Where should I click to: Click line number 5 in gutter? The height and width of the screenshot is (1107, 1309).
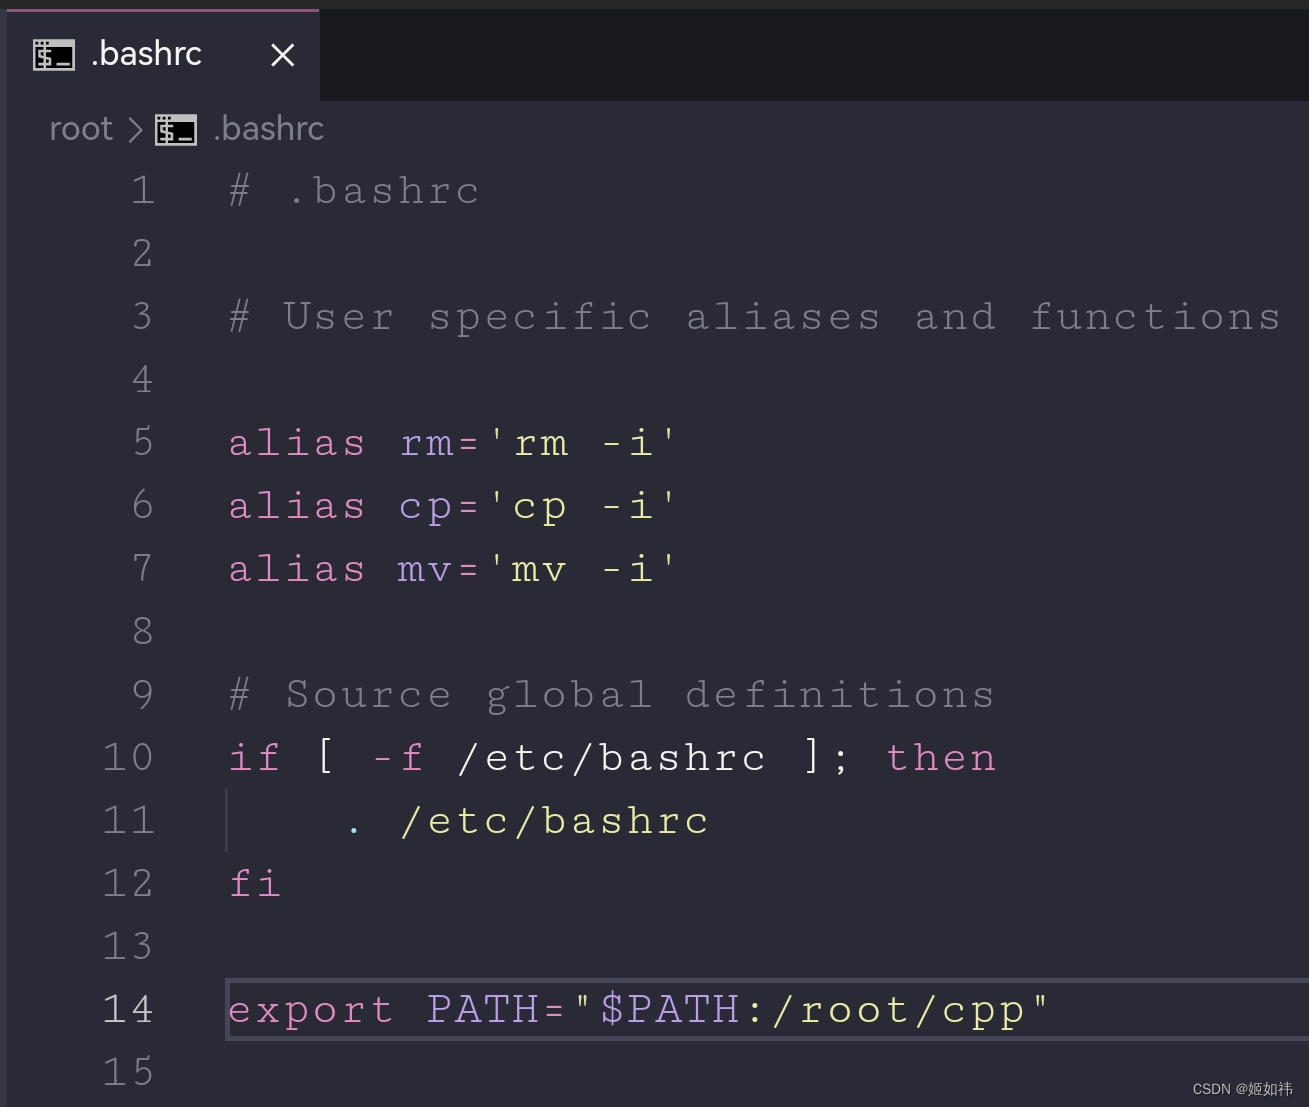(x=143, y=442)
